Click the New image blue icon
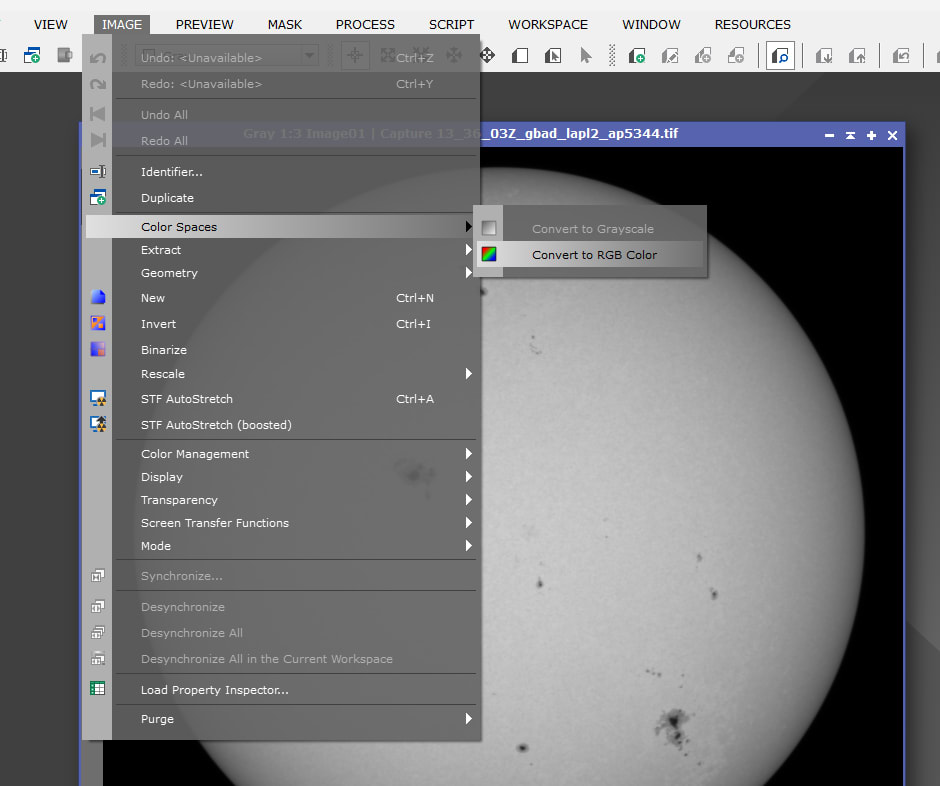 98,297
